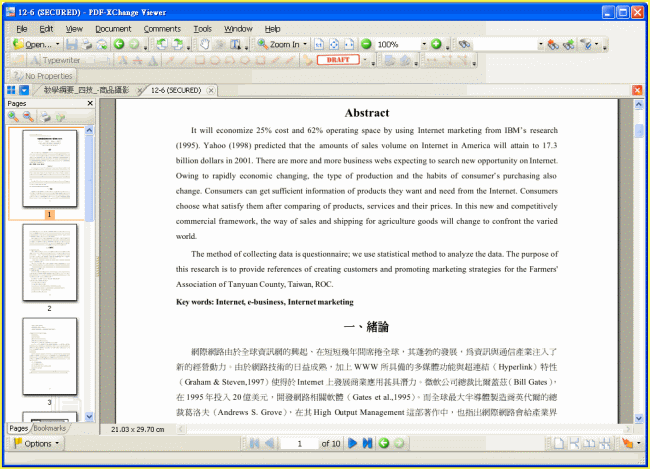The image size is (650, 469).
Task: Expand the 100% zoom level dropdown
Action: (423, 44)
